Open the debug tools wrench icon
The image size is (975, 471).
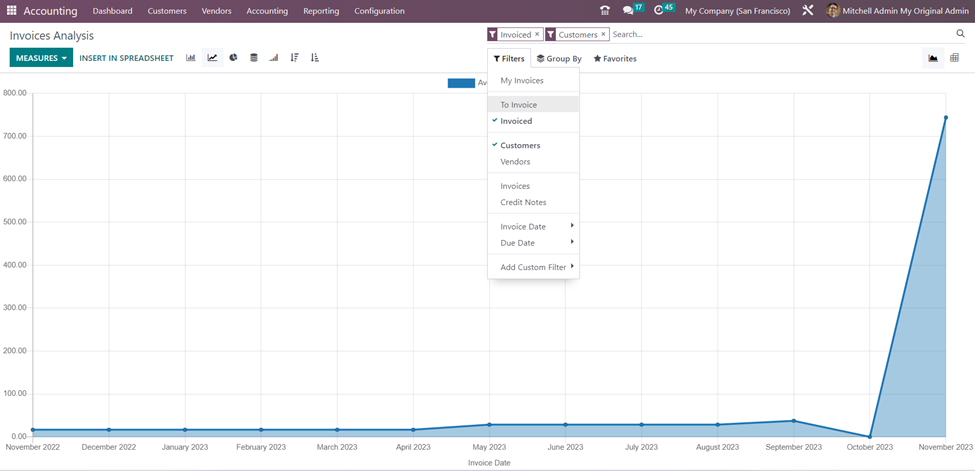tap(807, 11)
